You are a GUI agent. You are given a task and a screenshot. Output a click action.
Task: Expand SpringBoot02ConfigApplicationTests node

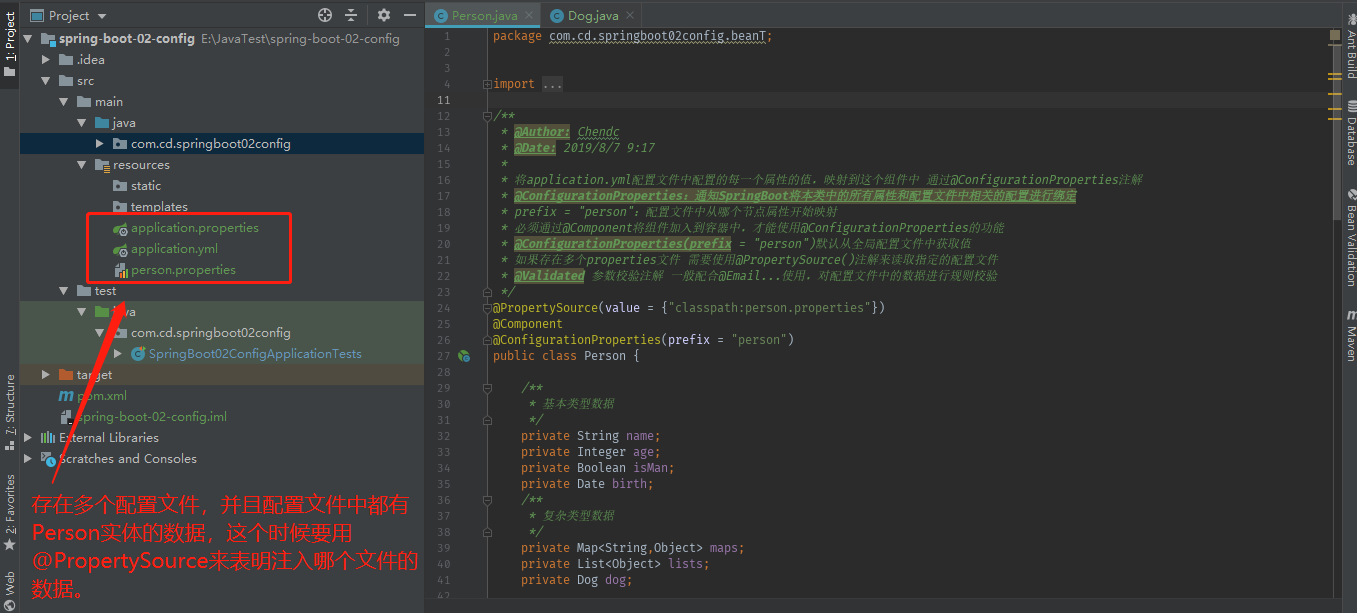(119, 354)
